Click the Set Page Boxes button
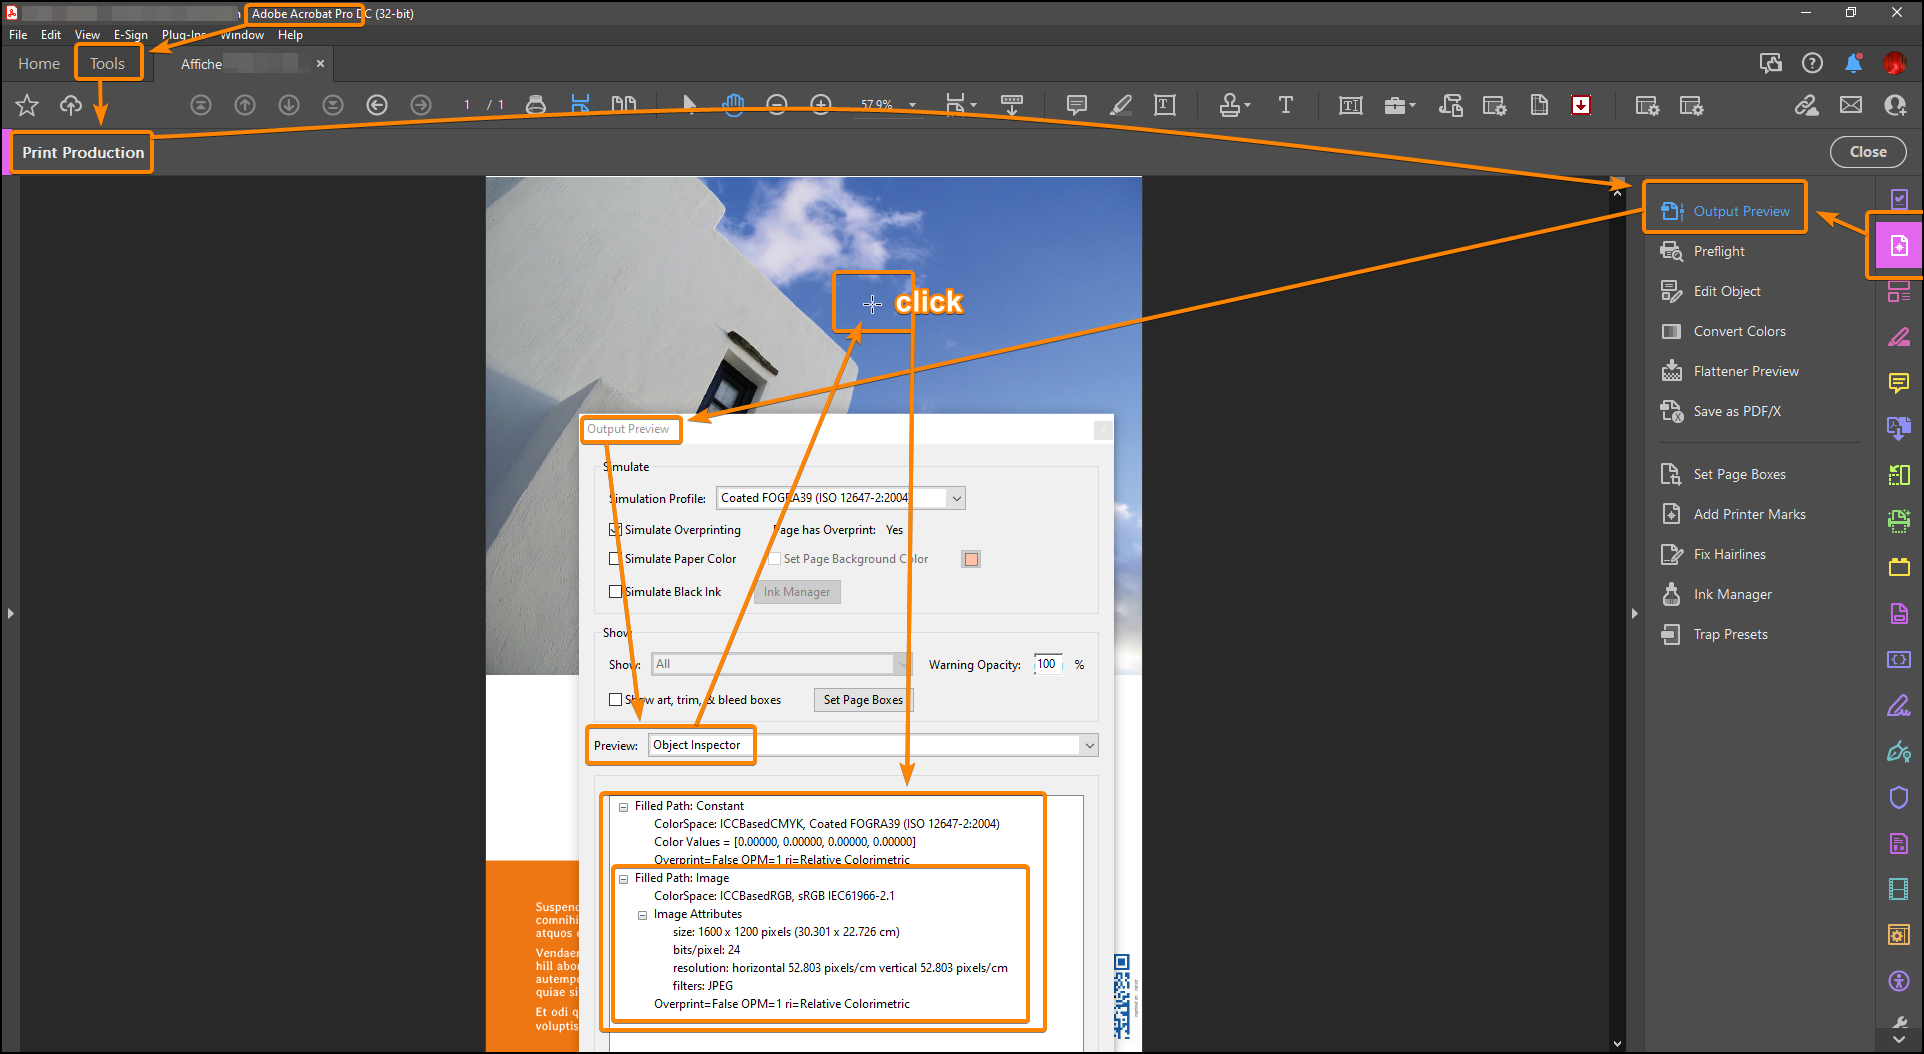 (x=862, y=700)
